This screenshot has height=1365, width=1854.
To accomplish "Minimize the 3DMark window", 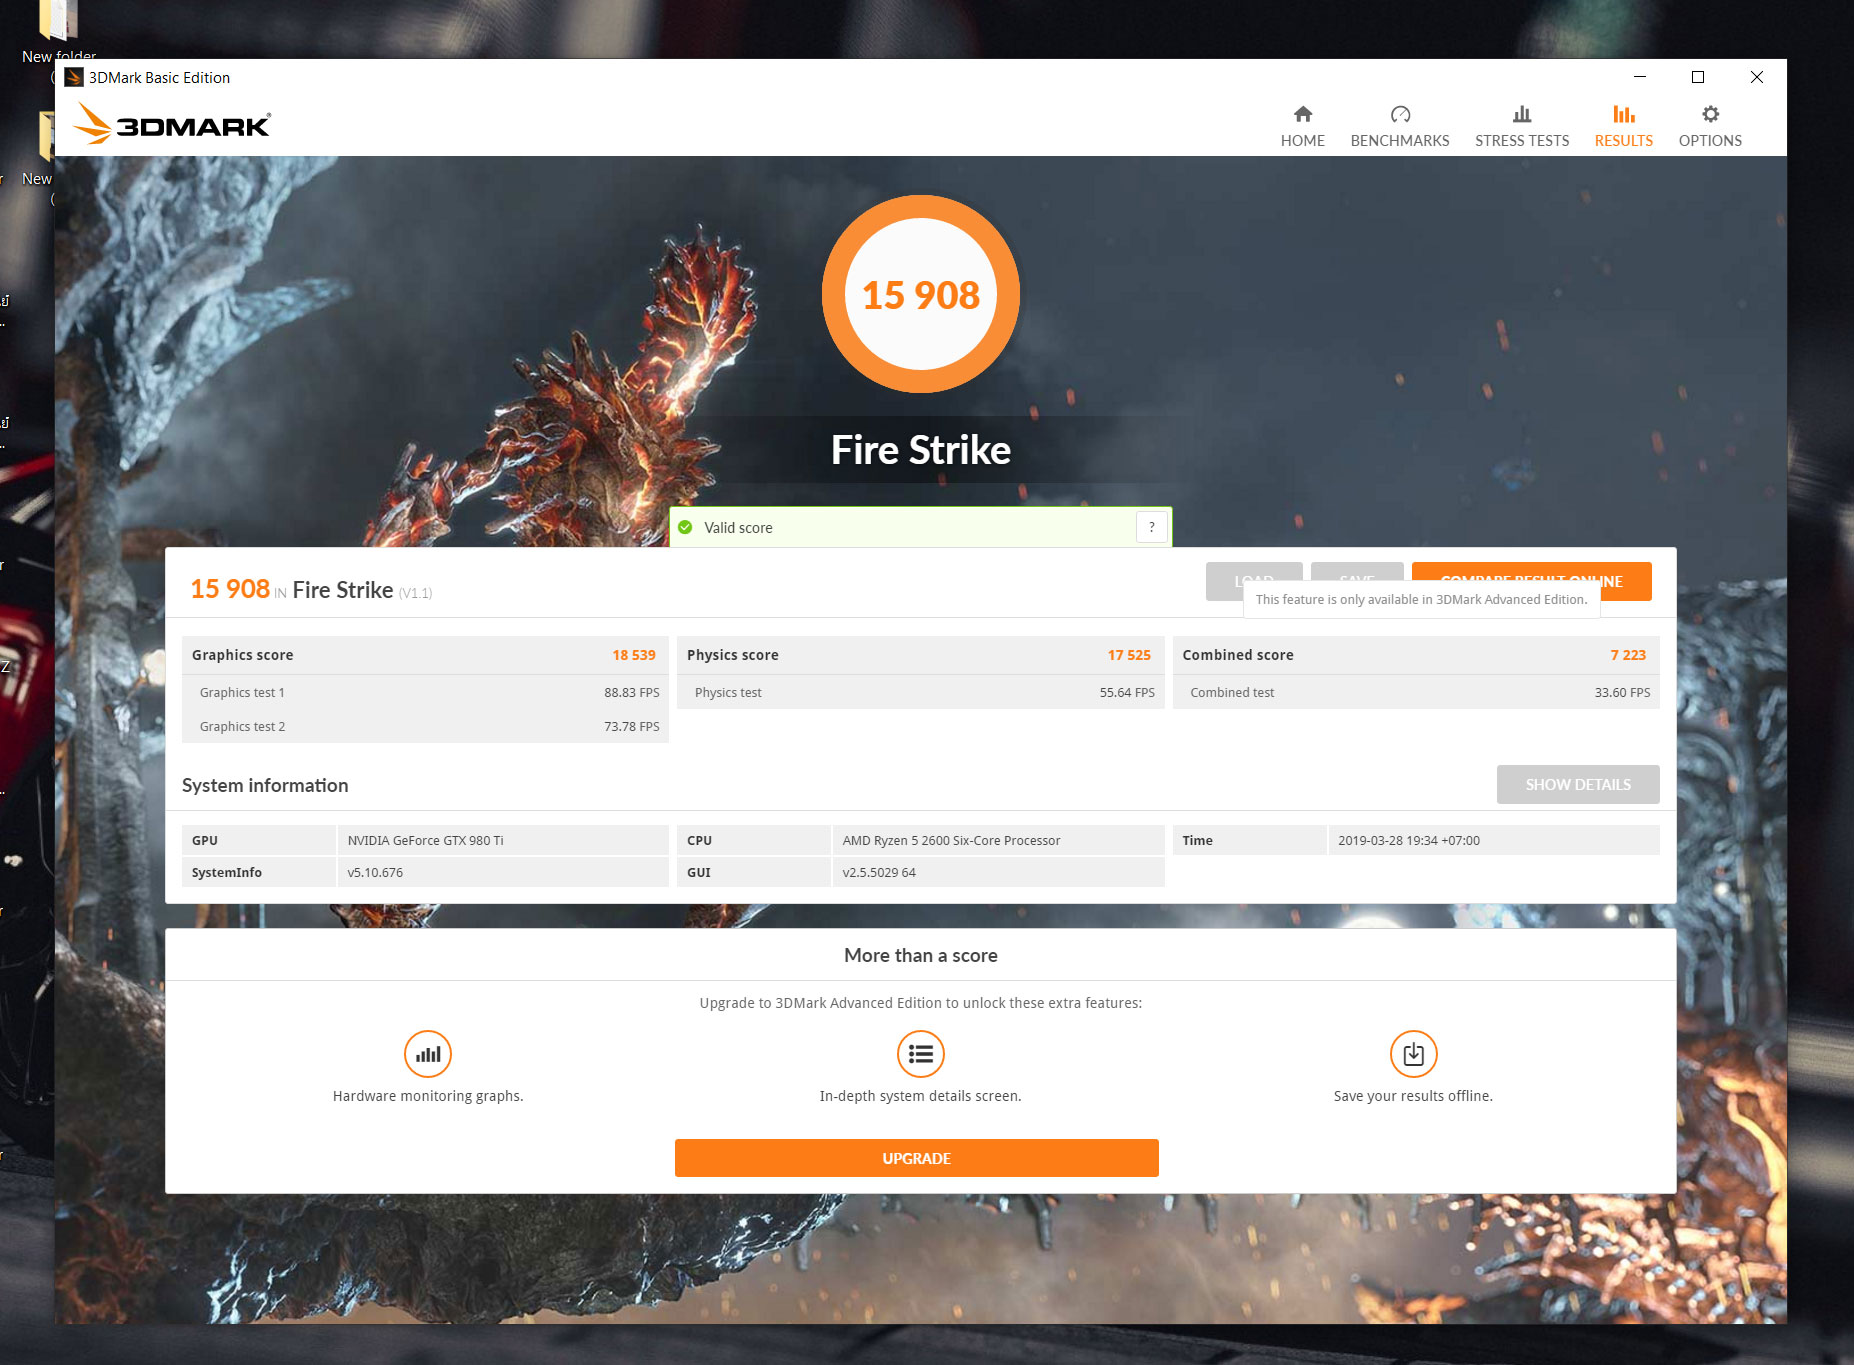I will click(1639, 77).
